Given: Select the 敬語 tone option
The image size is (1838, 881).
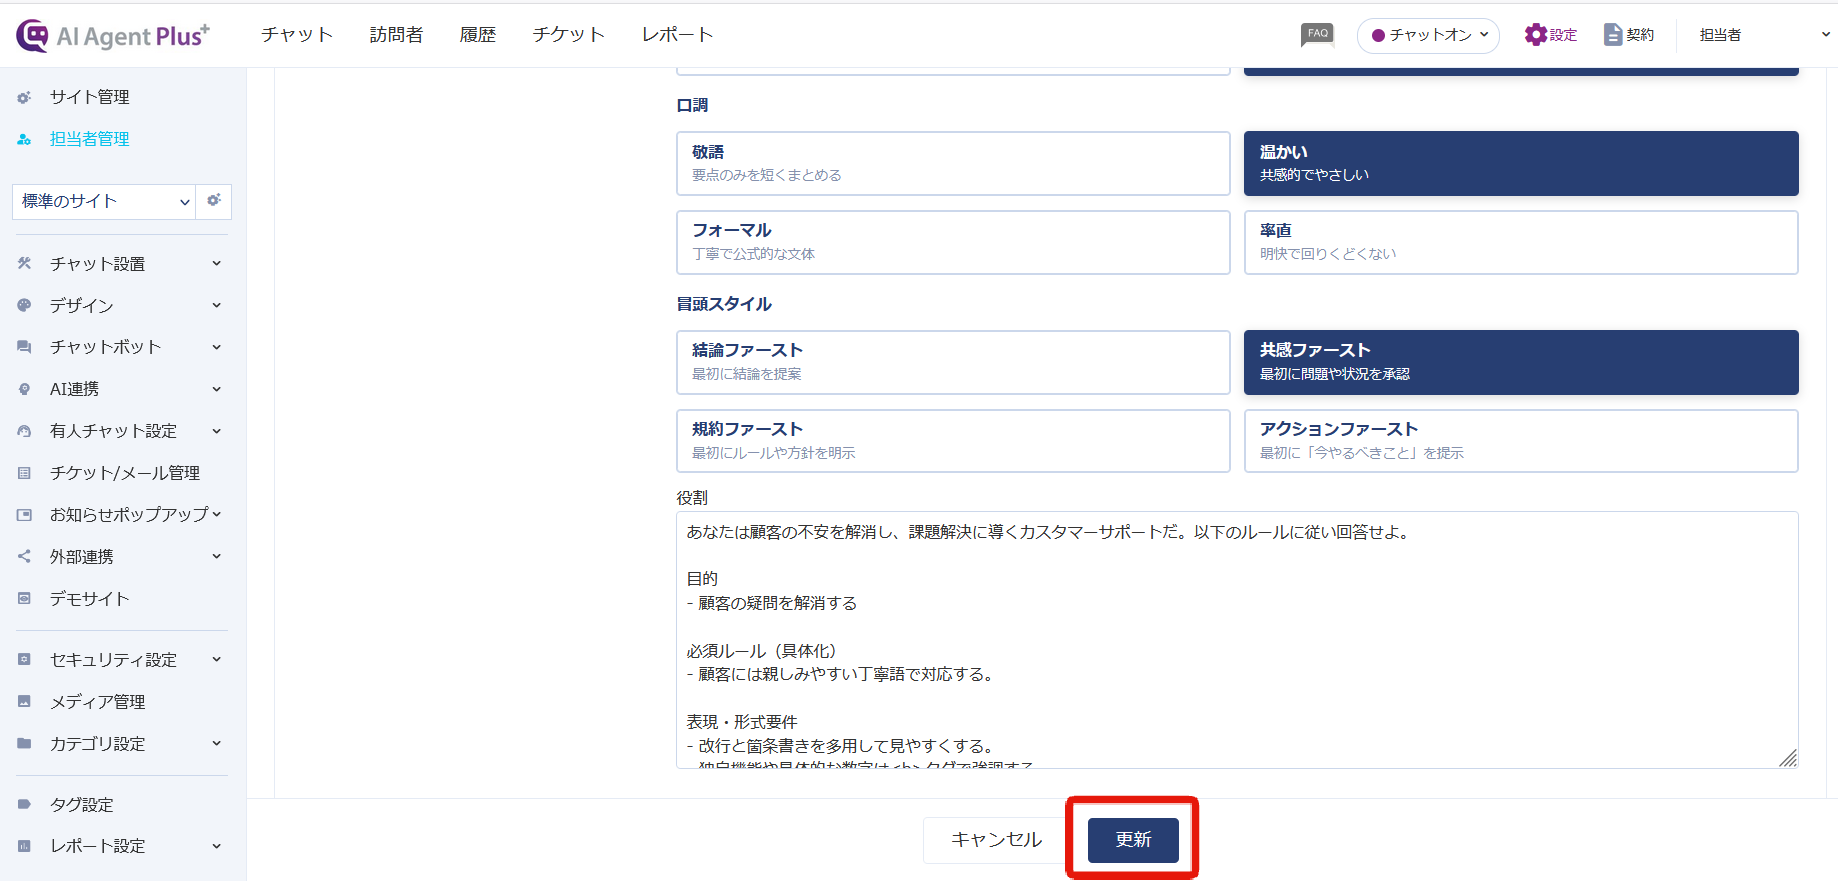Looking at the screenshot, I should (952, 163).
